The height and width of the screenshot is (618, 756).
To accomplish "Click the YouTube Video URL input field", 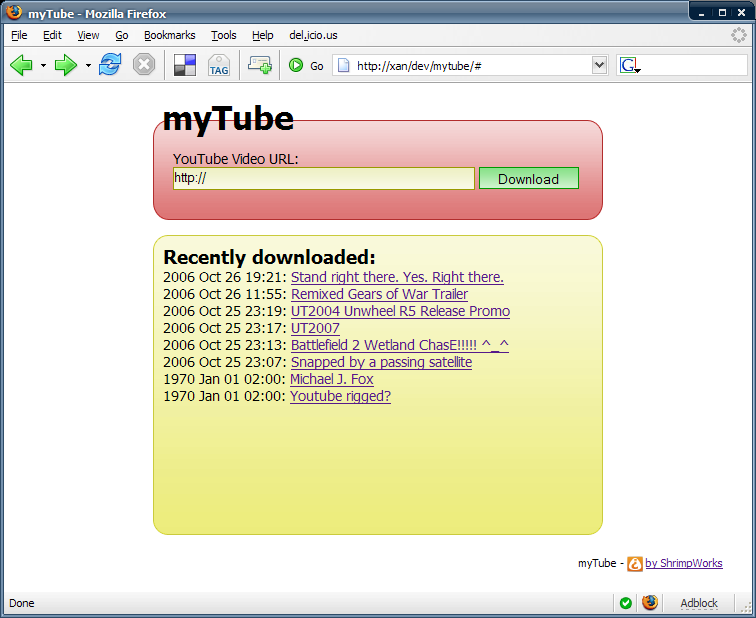I will (323, 178).
